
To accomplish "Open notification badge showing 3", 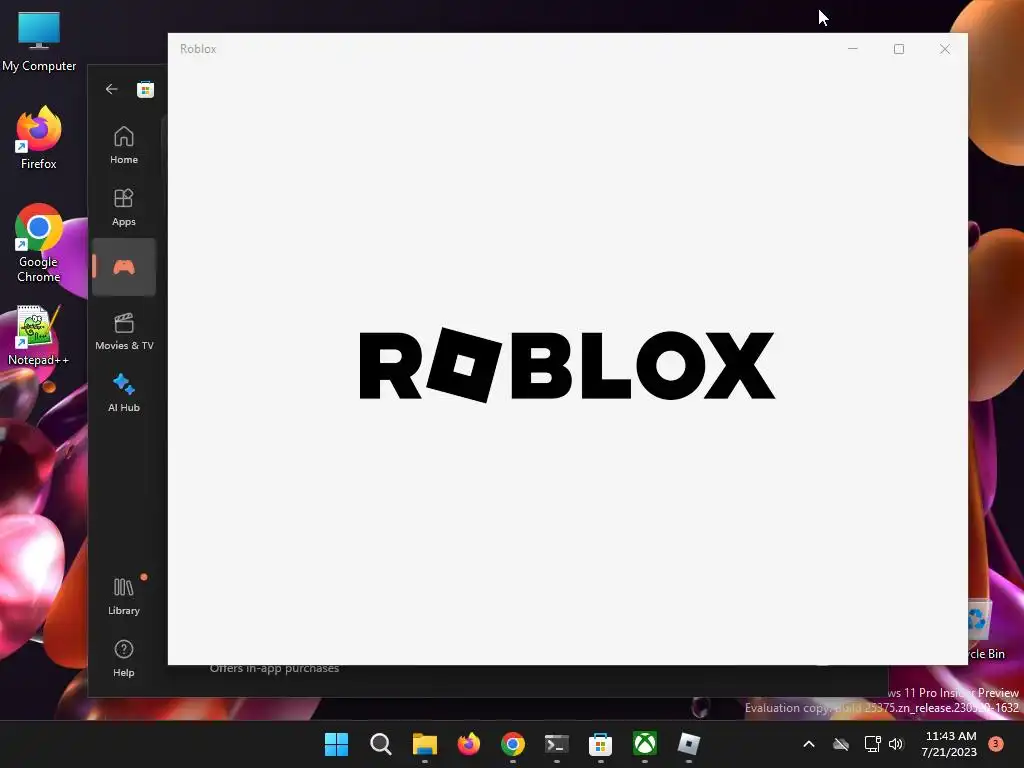I will click(x=996, y=744).
